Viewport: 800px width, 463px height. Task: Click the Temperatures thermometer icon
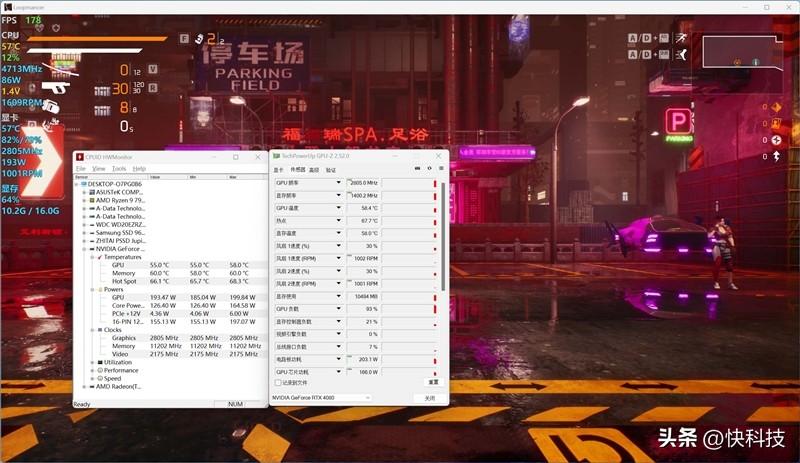click(100, 257)
